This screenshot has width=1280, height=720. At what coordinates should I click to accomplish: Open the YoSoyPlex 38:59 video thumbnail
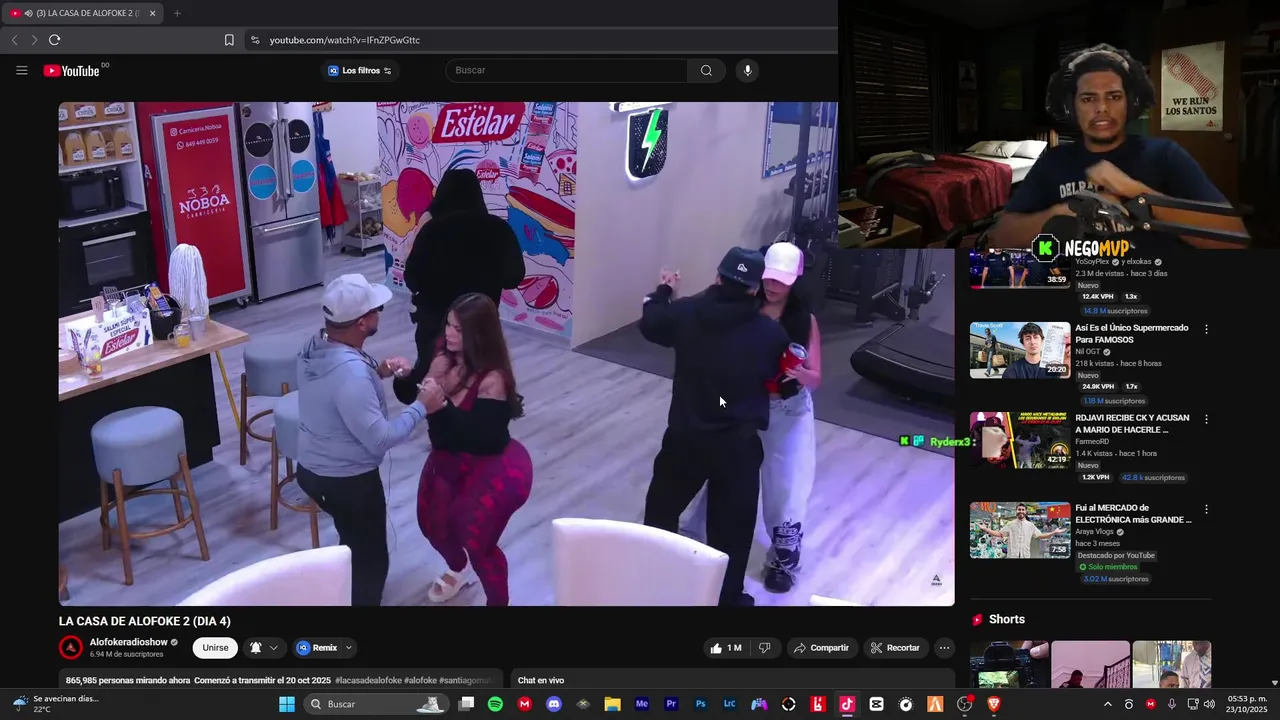(1019, 268)
